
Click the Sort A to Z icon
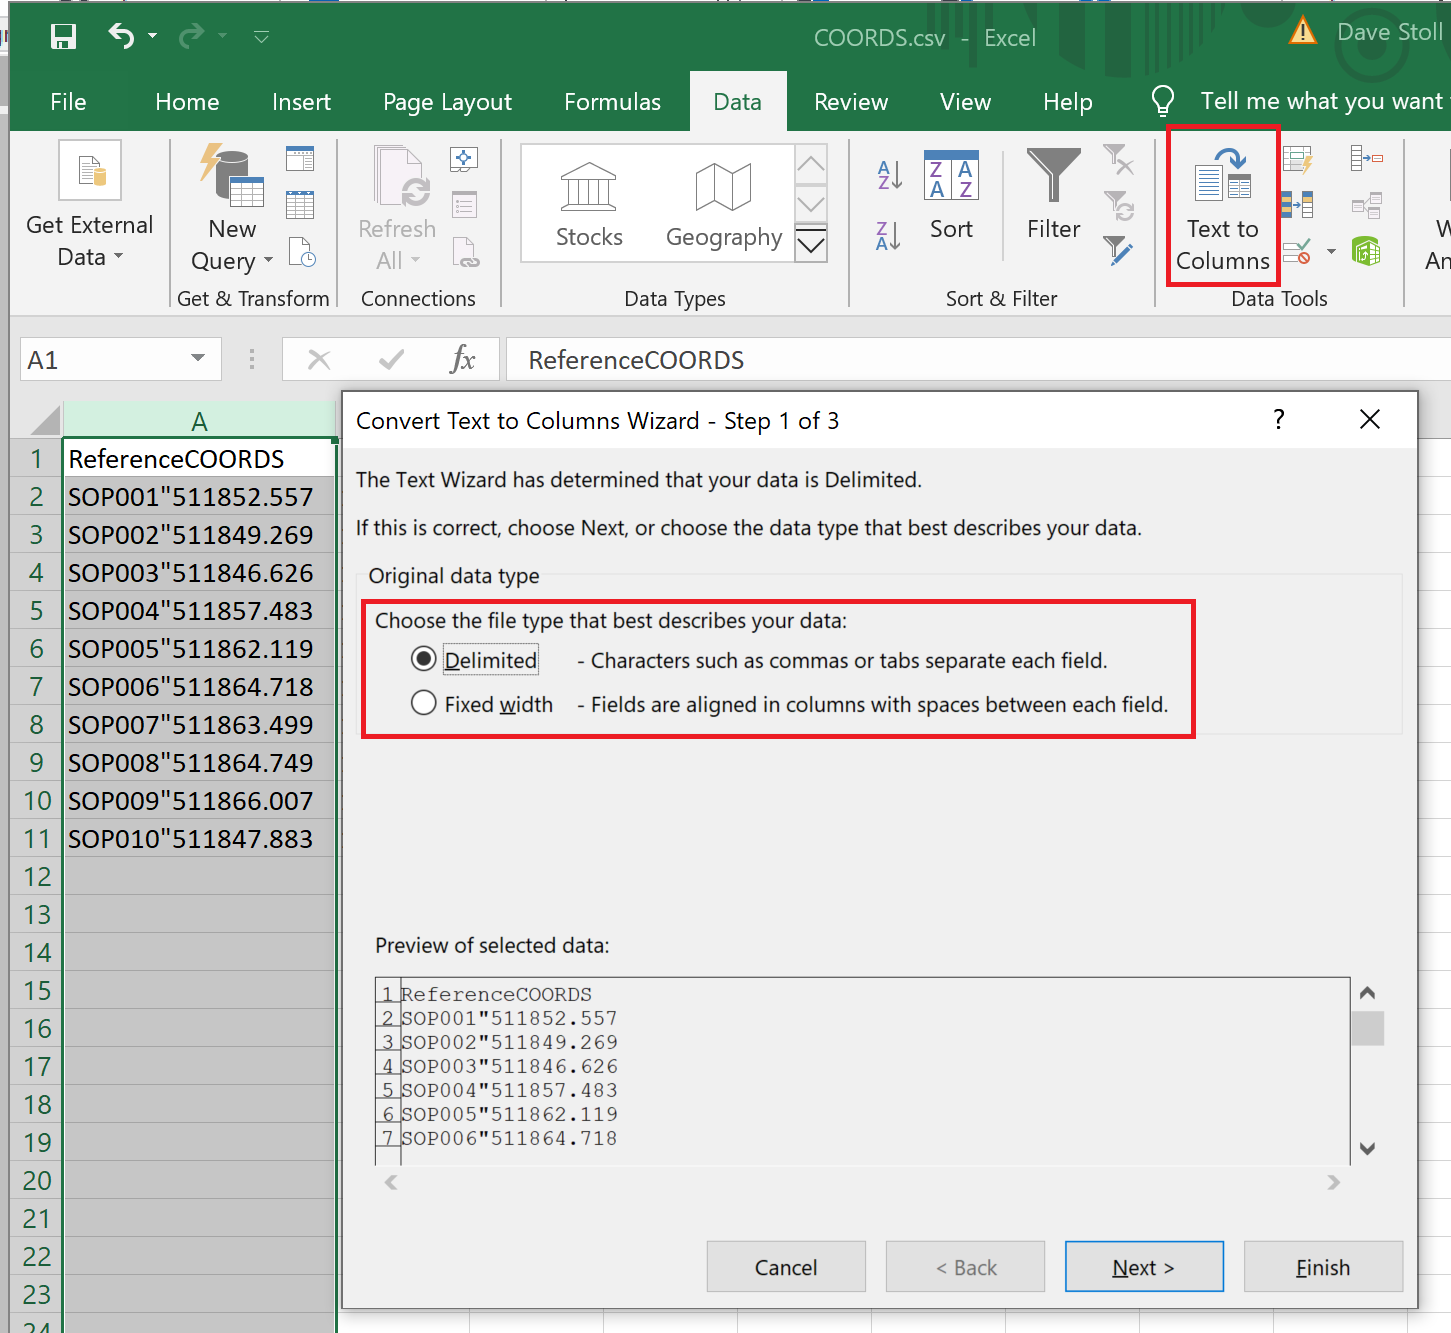(x=887, y=176)
